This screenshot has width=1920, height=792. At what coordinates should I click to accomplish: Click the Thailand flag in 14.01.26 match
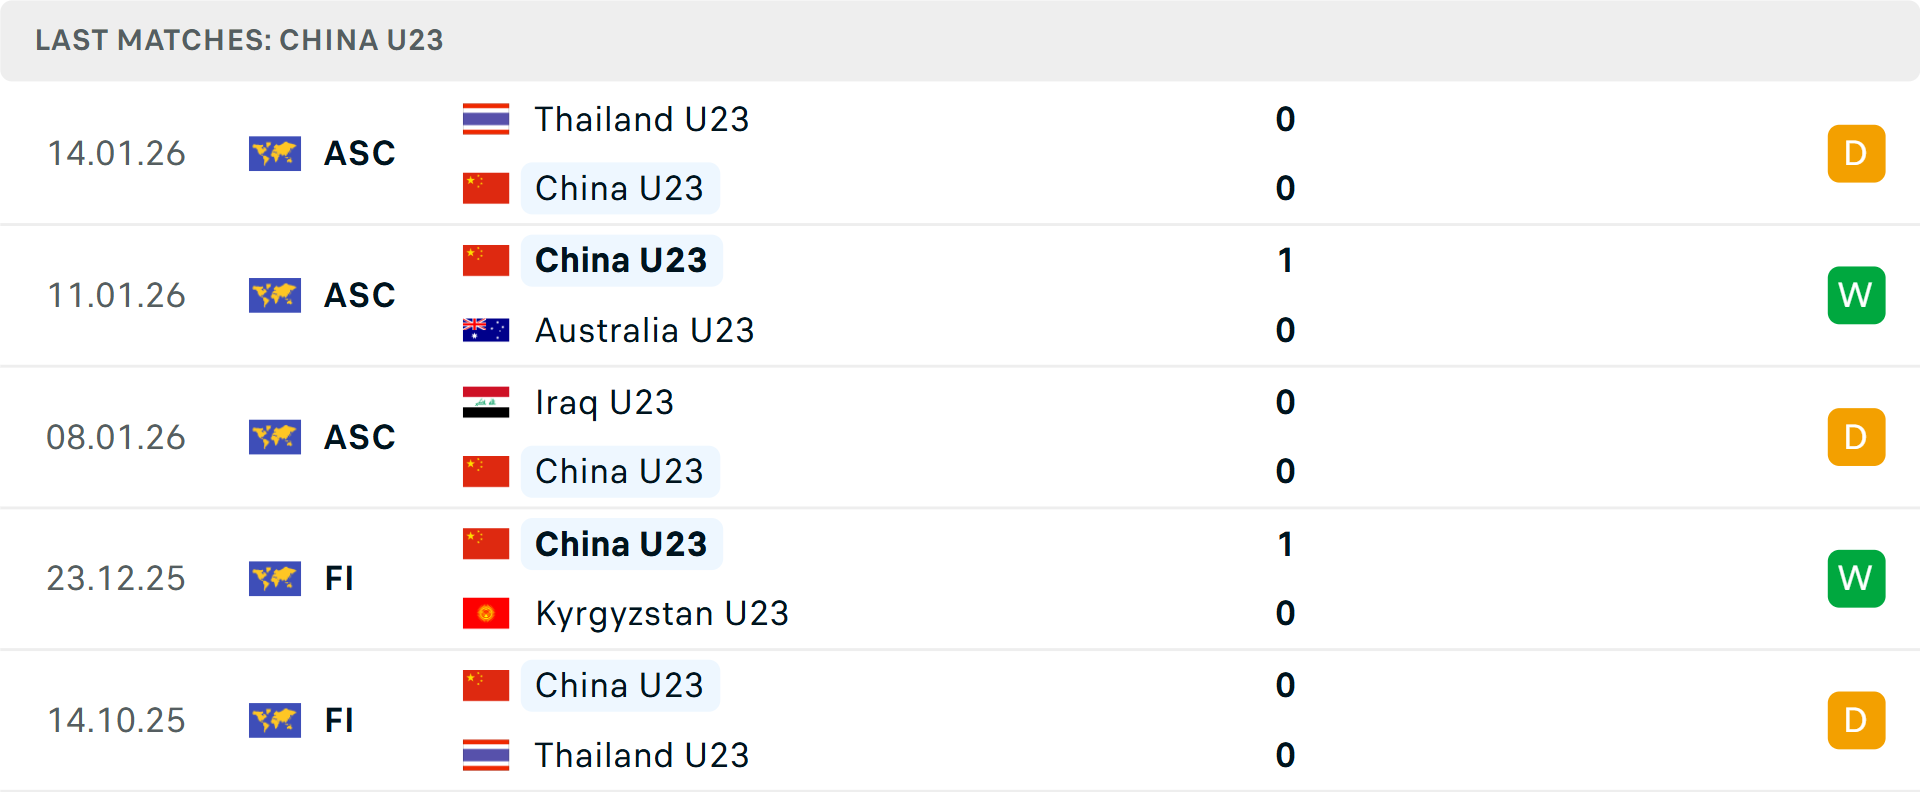tap(486, 119)
